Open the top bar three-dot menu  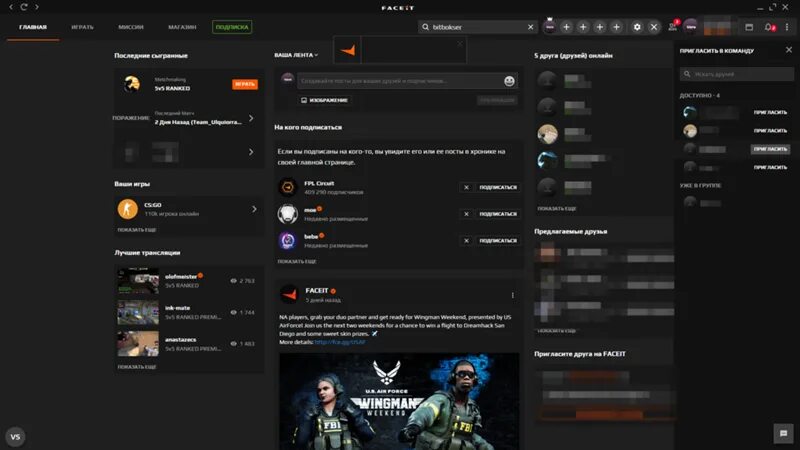[x=787, y=27]
